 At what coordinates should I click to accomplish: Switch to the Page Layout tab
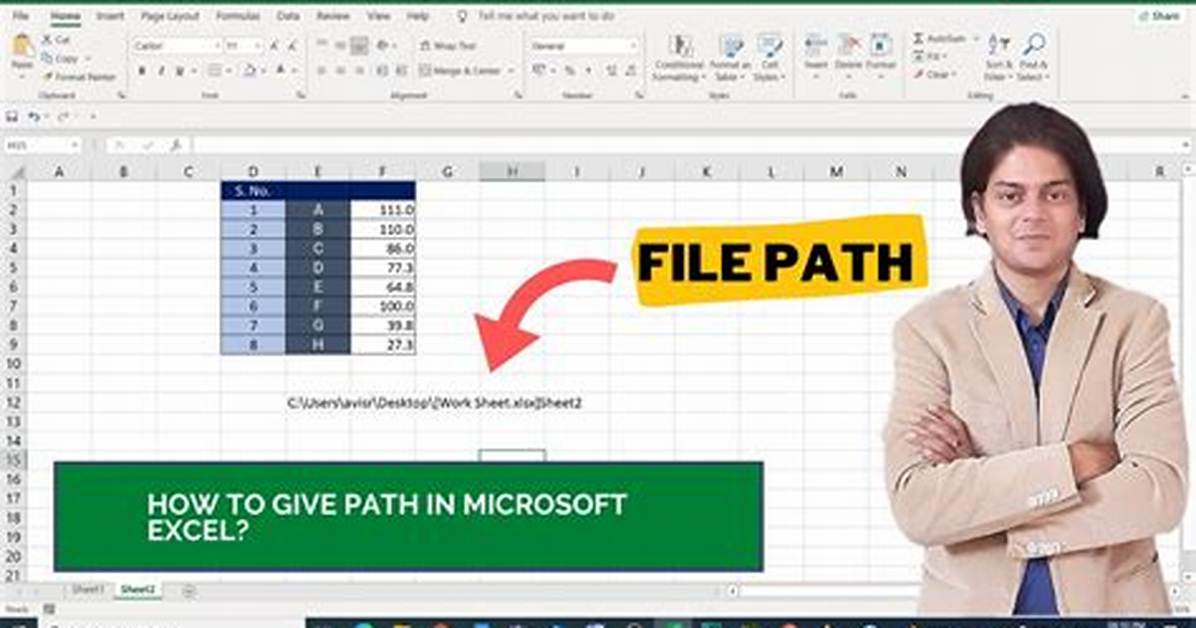pos(169,16)
